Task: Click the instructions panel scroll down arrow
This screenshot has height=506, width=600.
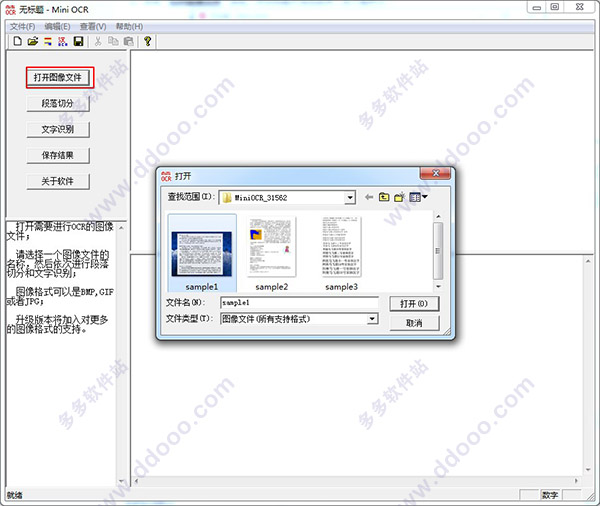Action: pyautogui.click(x=121, y=481)
